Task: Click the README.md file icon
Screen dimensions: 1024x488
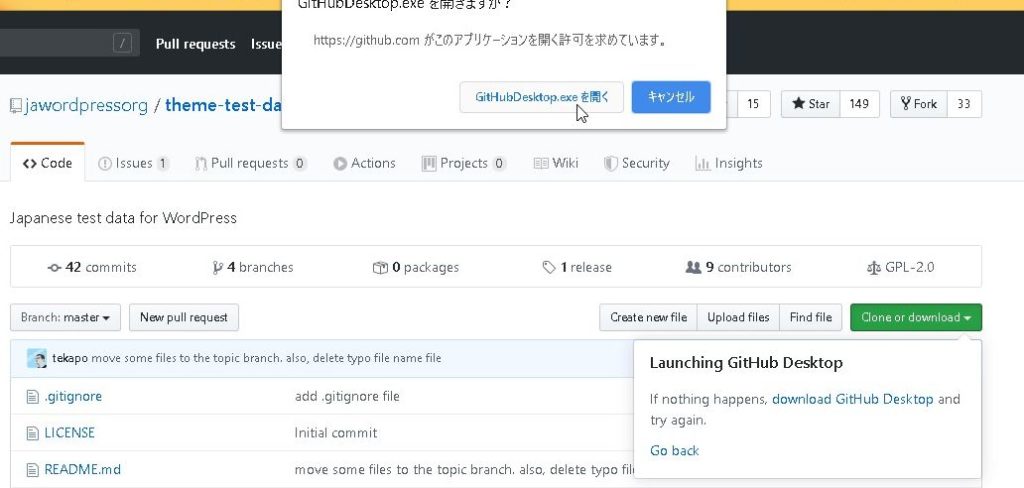Action: pyautogui.click(x=32, y=469)
